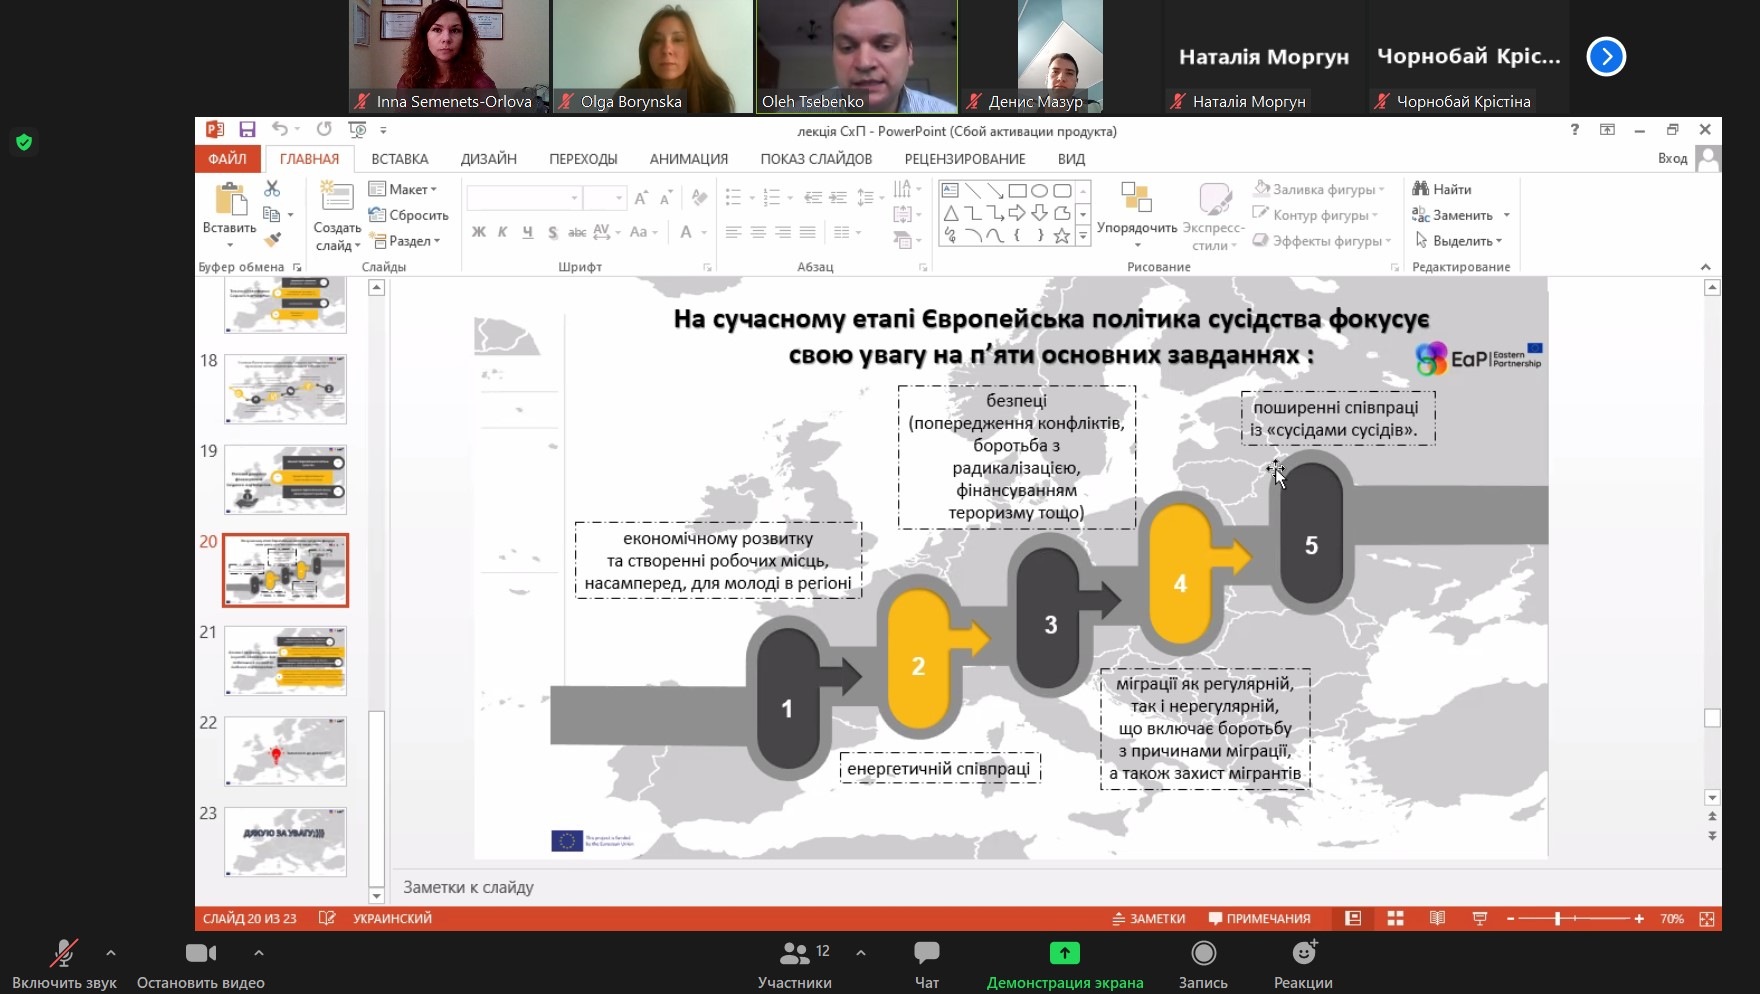The height and width of the screenshot is (994, 1760).
Task: Click the Undo arrow in PowerPoint
Action: coord(280,129)
